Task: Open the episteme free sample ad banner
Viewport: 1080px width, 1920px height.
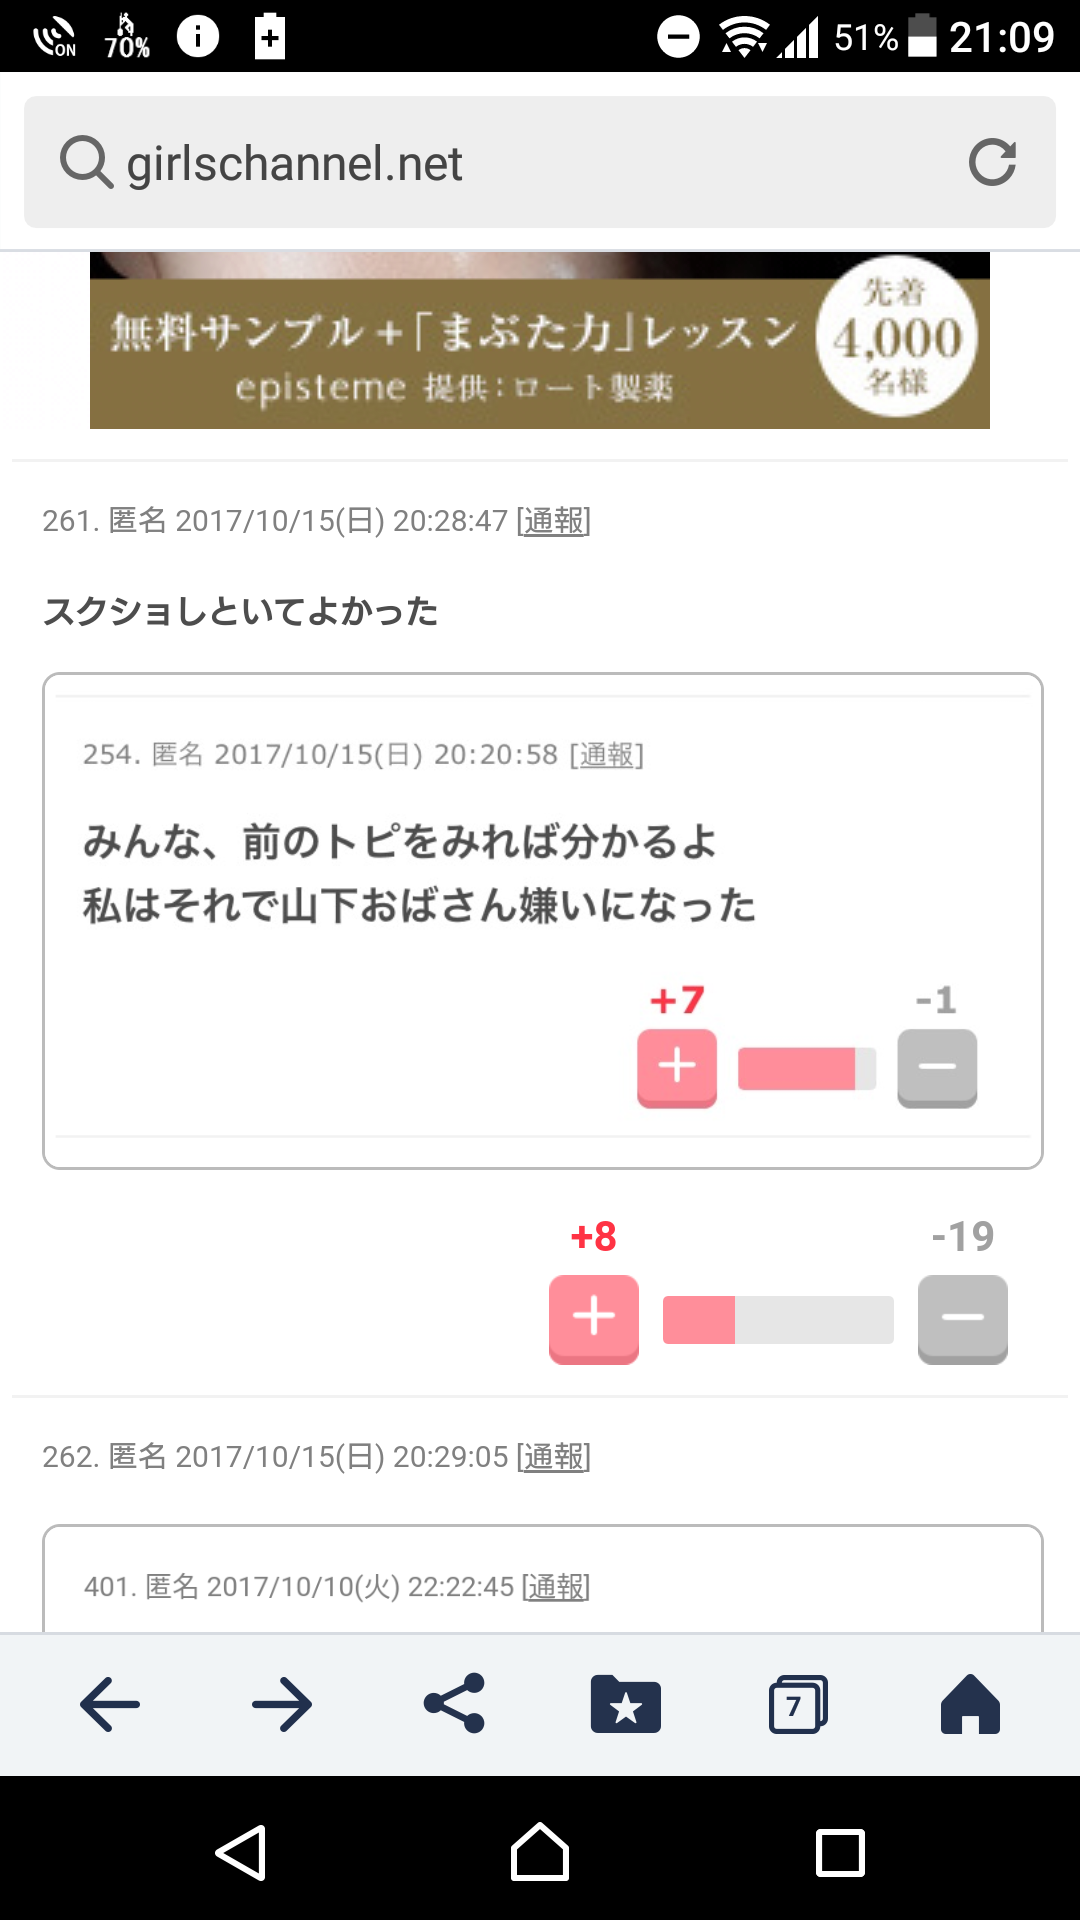Action: click(540, 340)
